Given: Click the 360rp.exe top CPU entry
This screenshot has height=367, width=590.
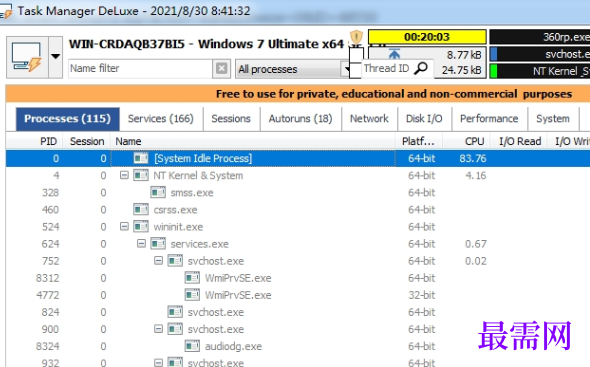Looking at the screenshot, I should coord(540,37).
